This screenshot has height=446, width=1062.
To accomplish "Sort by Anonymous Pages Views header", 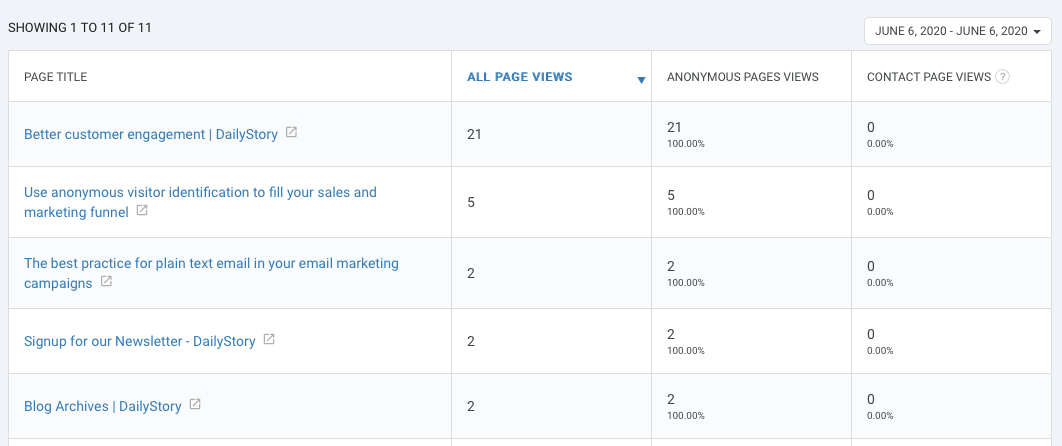I will (742, 77).
